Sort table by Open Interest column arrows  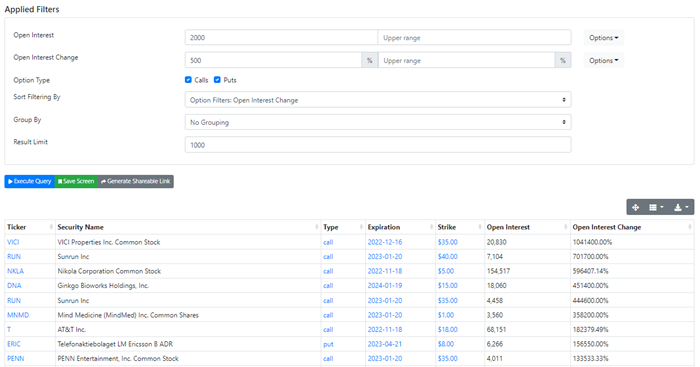click(x=566, y=227)
